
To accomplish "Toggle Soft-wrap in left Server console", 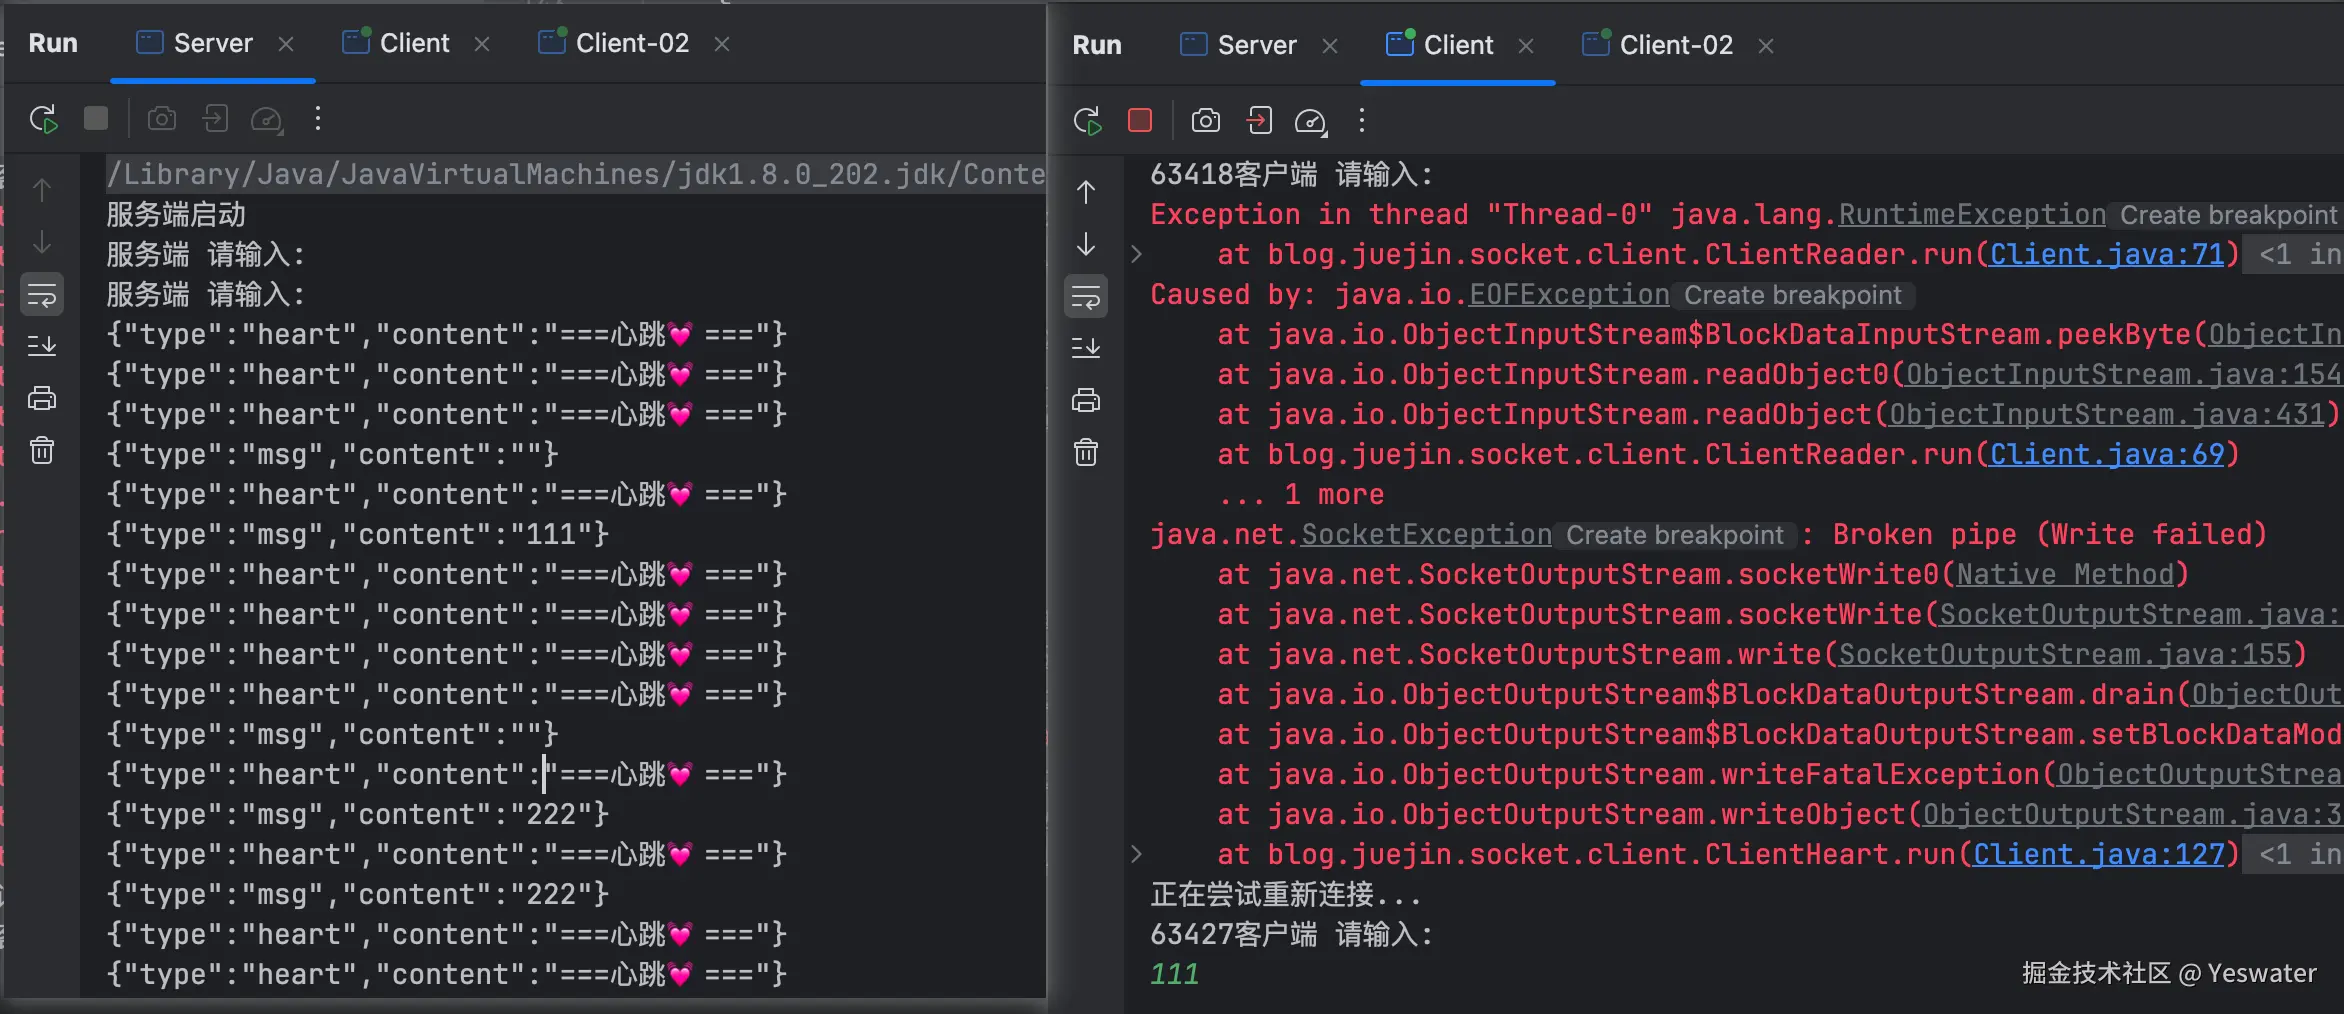I will point(42,295).
